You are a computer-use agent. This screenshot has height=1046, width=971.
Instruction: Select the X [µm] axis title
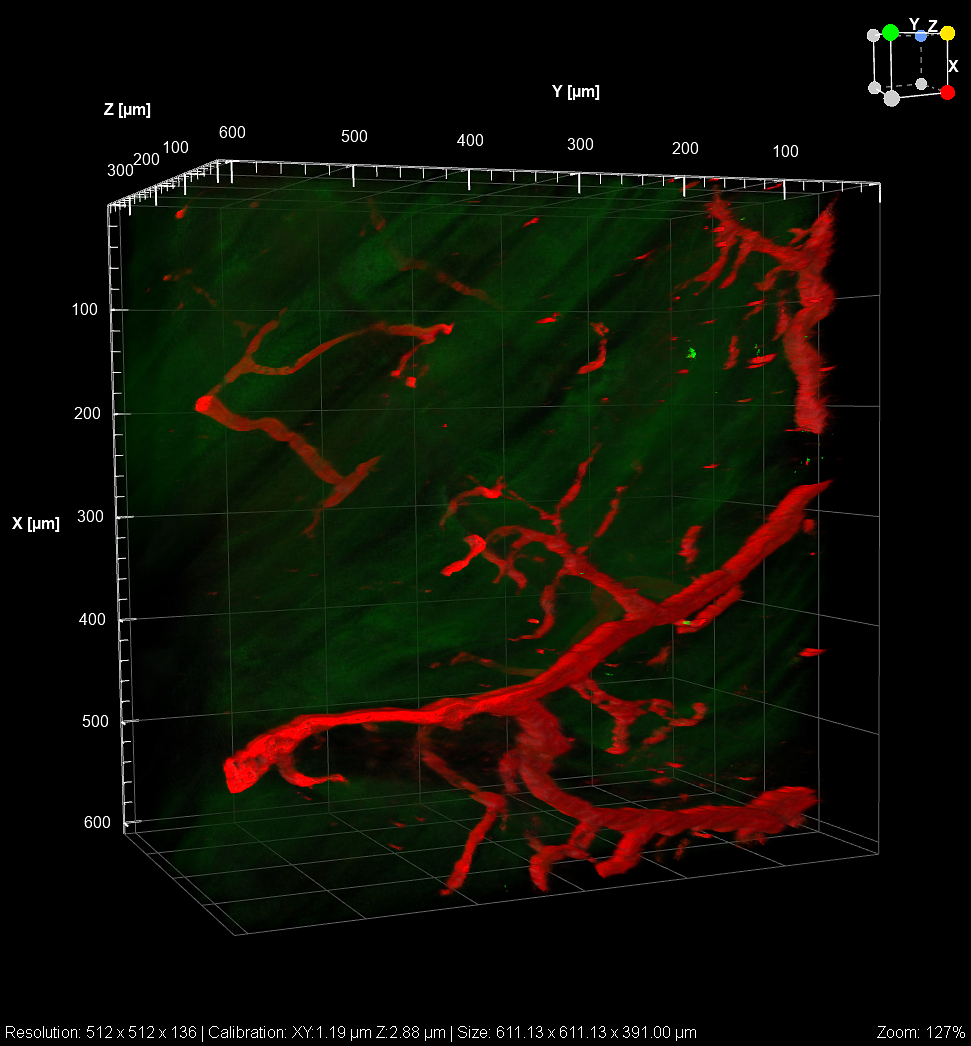click(36, 523)
